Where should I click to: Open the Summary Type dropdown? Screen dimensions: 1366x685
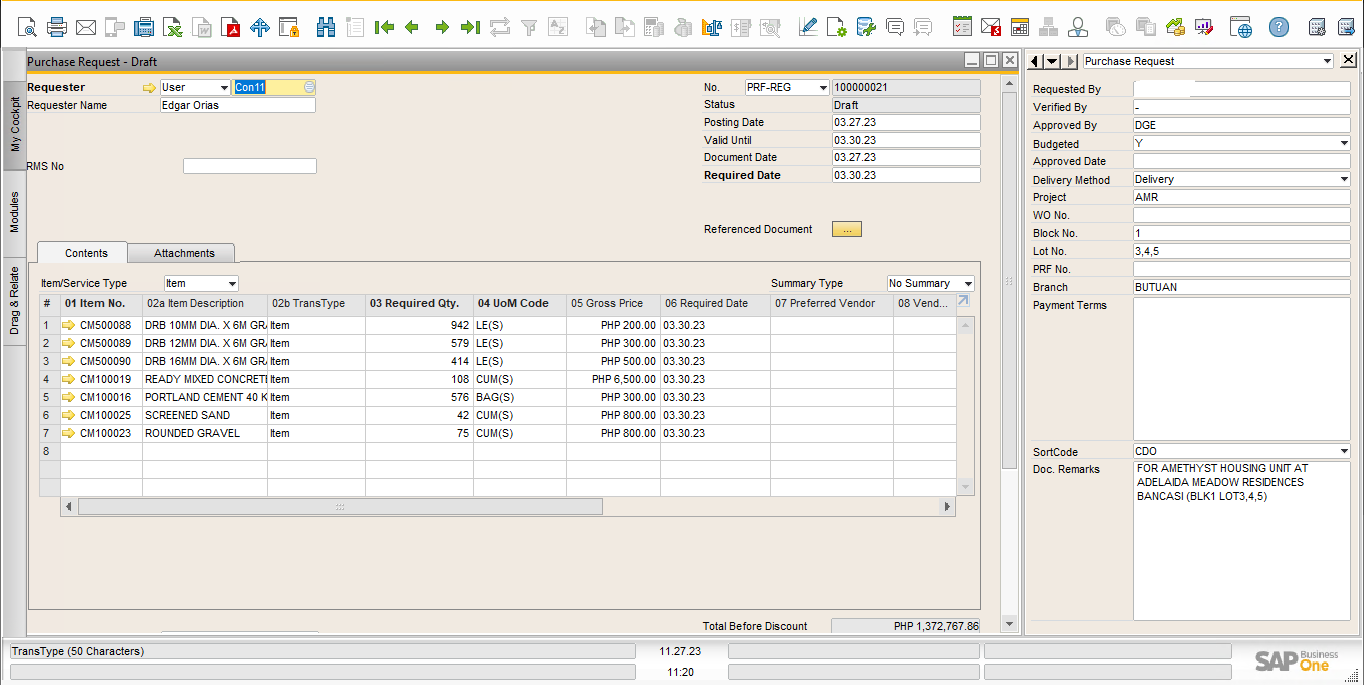click(967, 284)
